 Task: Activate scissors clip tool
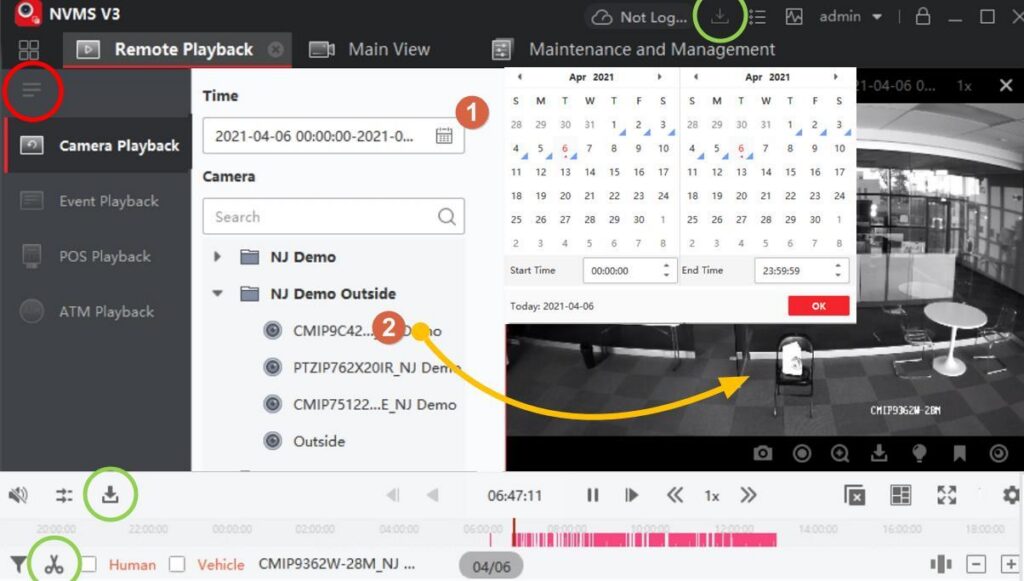pyautogui.click(x=54, y=564)
